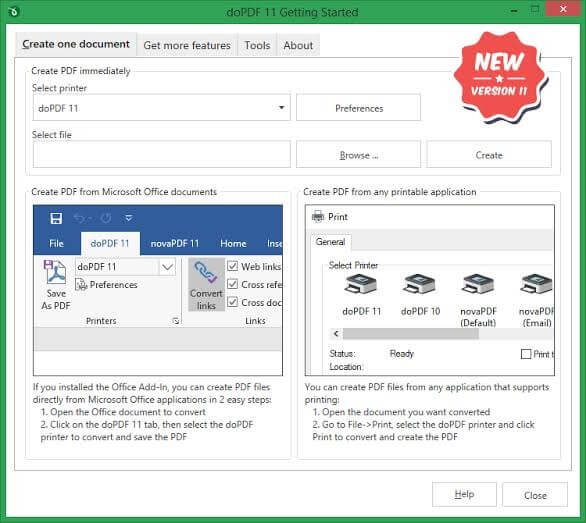Expand the doPDF 11 ribbon printer combo

click(x=167, y=267)
